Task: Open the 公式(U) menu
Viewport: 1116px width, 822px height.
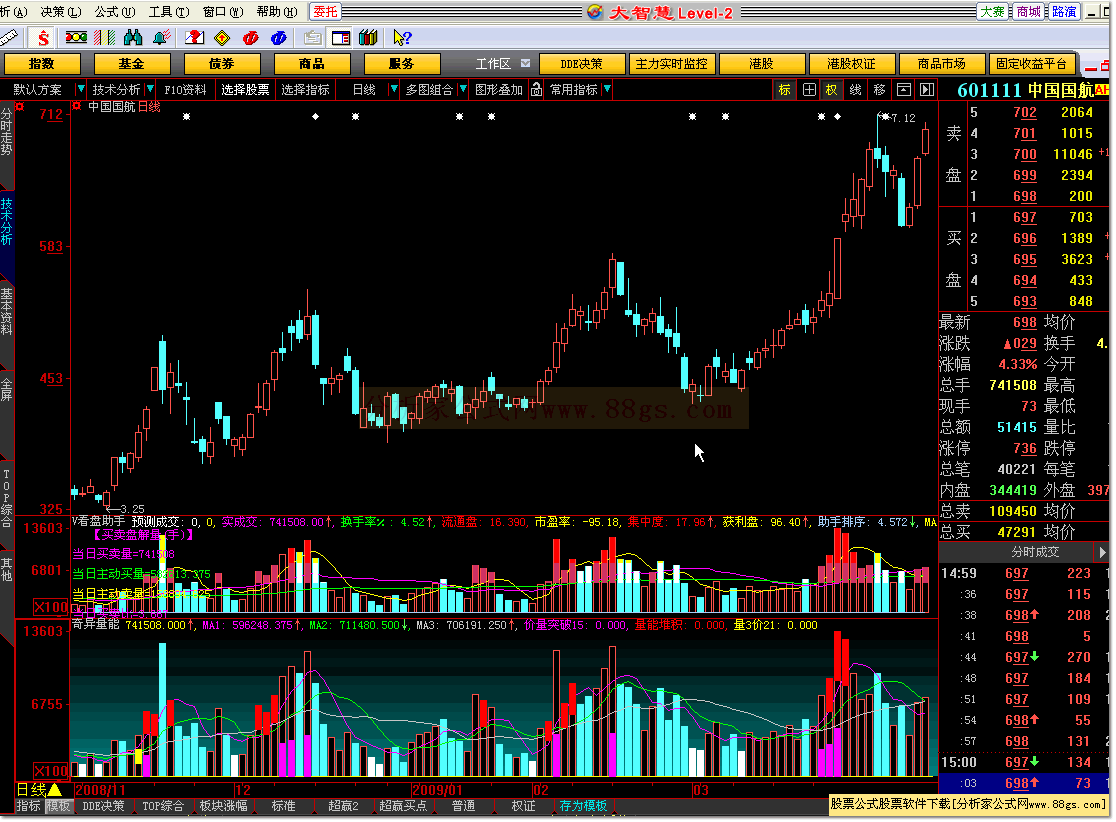Action: click(x=115, y=12)
